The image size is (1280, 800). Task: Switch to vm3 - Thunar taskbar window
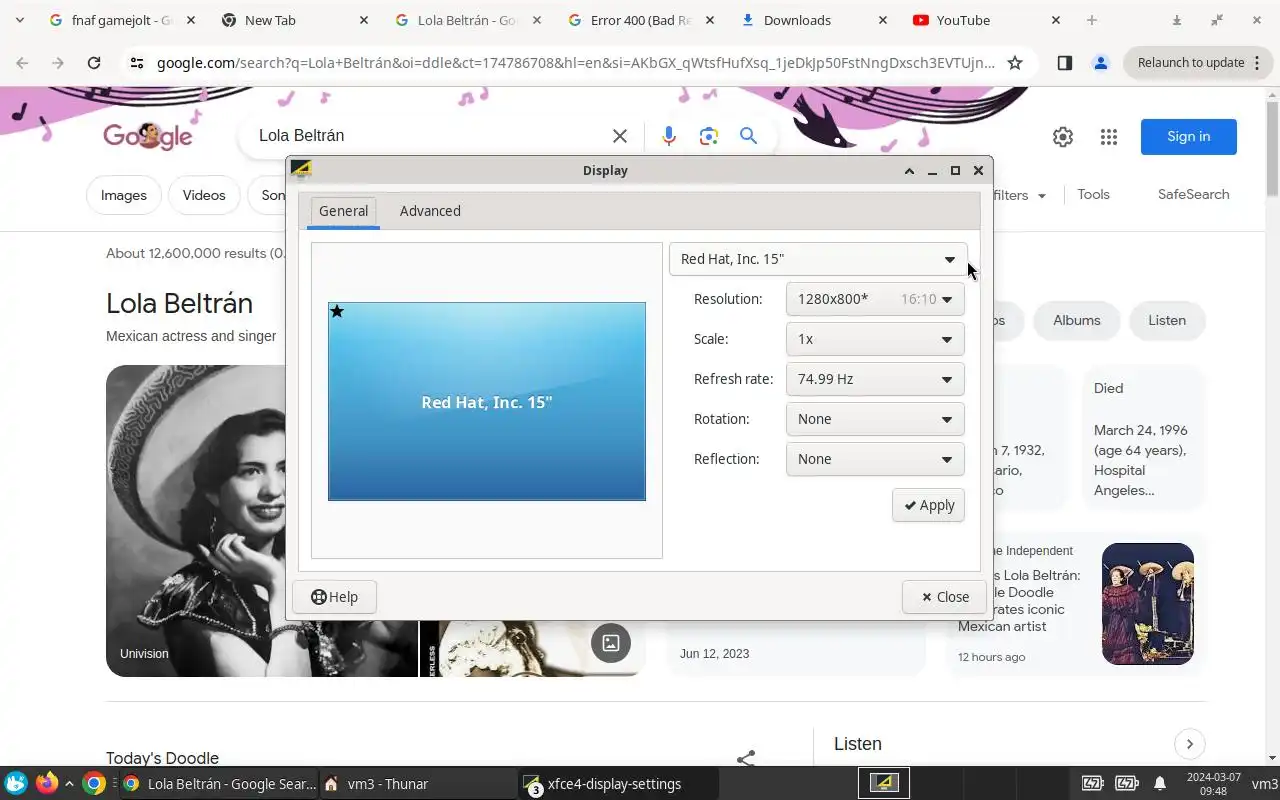(x=418, y=783)
